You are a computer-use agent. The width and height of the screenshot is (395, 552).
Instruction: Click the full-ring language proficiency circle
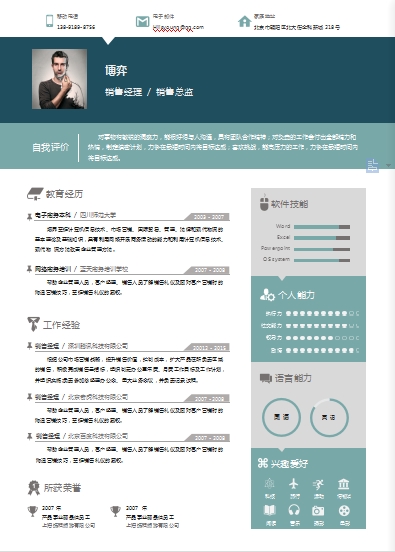coord(281,417)
